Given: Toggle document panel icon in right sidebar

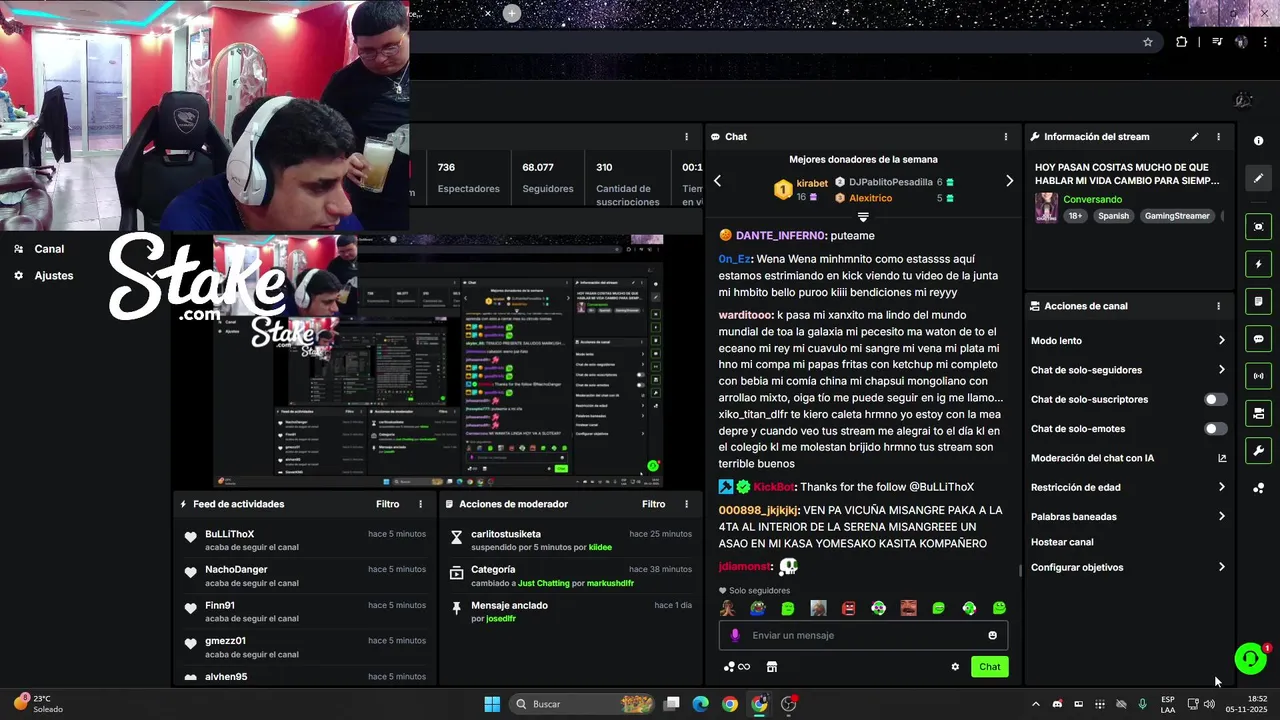Looking at the screenshot, I should (x=1258, y=301).
